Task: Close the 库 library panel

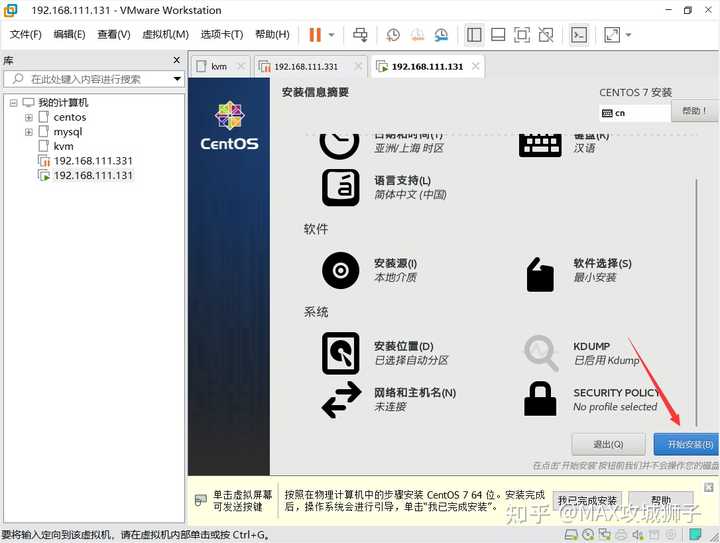Action: pos(177,60)
